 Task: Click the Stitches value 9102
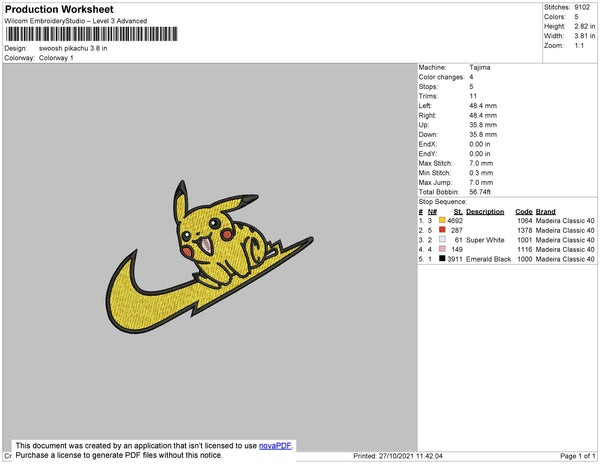click(x=582, y=7)
